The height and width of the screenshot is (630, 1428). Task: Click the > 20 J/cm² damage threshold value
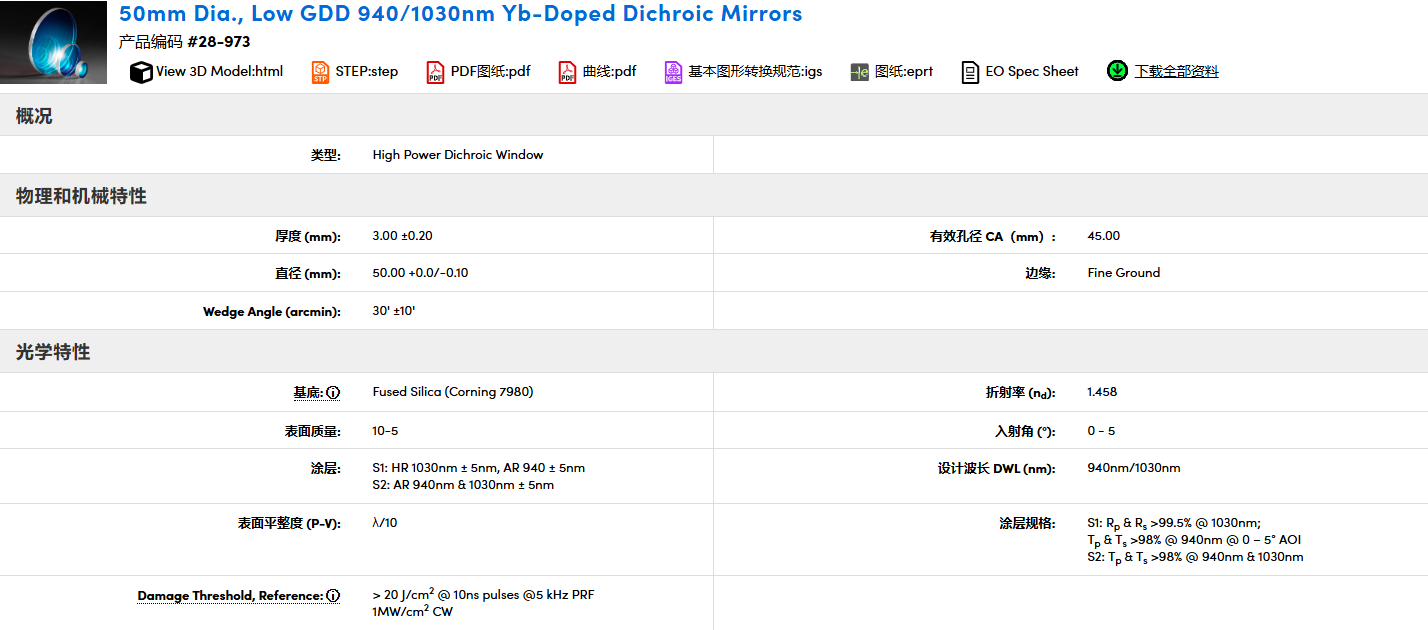point(483,594)
